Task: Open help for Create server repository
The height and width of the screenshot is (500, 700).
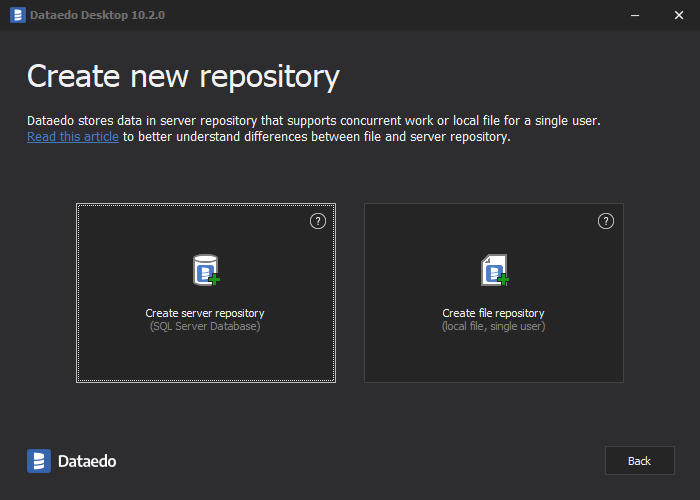Action: coord(318,221)
